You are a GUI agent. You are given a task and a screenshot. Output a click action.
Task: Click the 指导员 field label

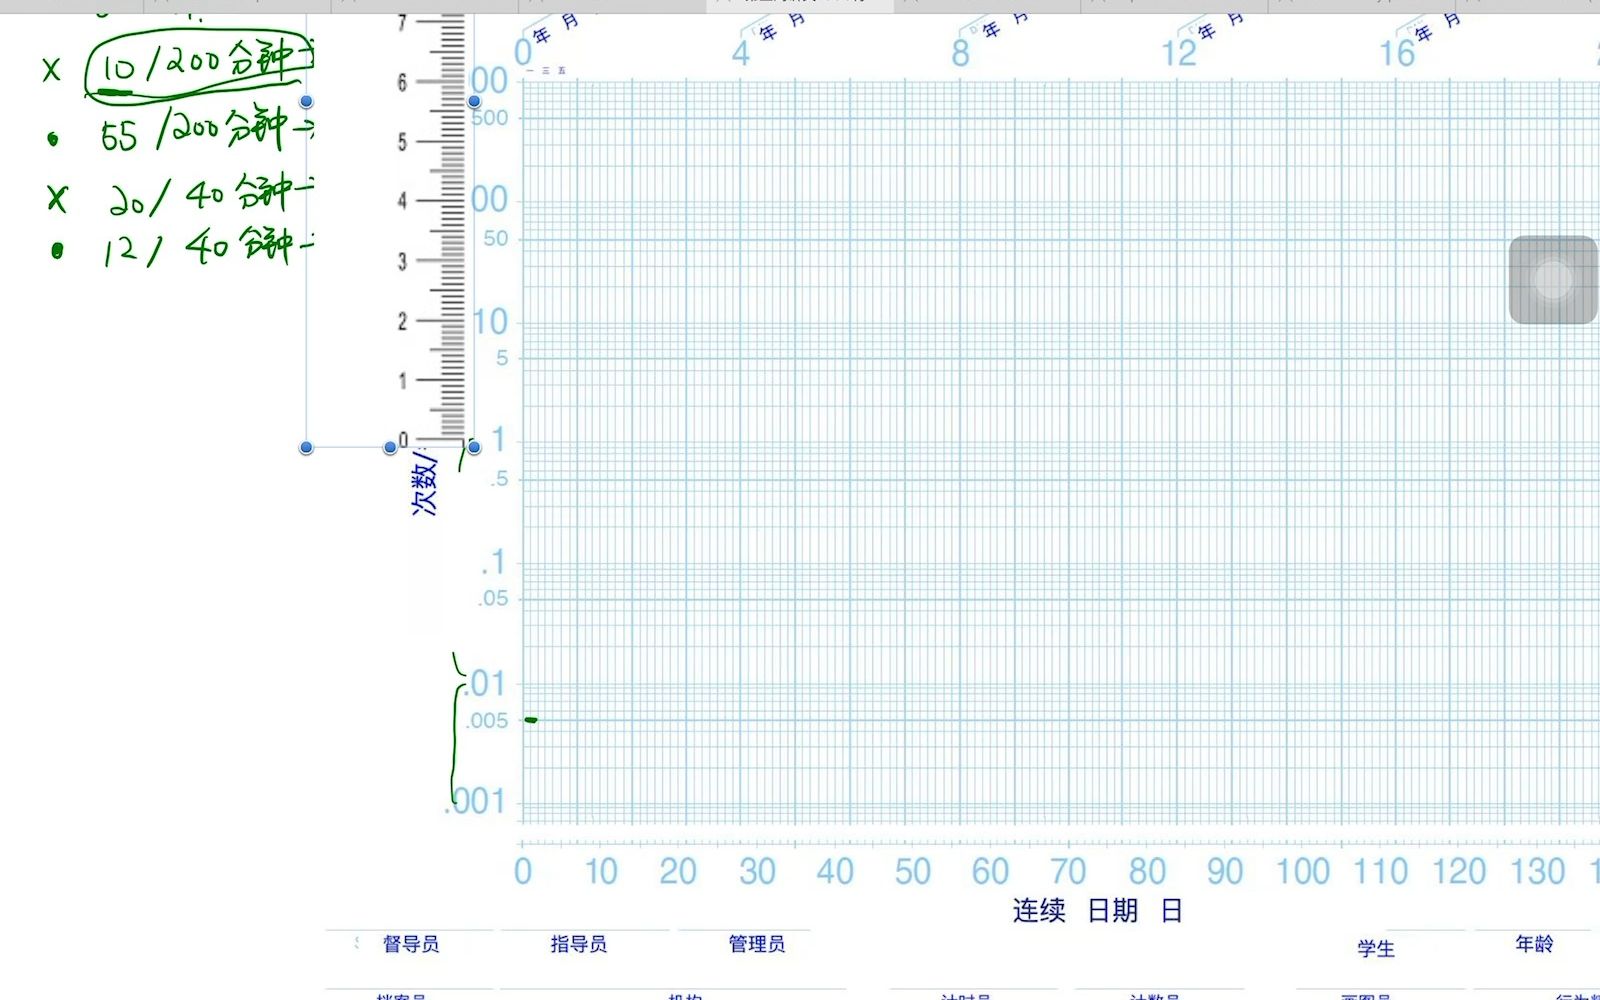pyautogui.click(x=578, y=943)
